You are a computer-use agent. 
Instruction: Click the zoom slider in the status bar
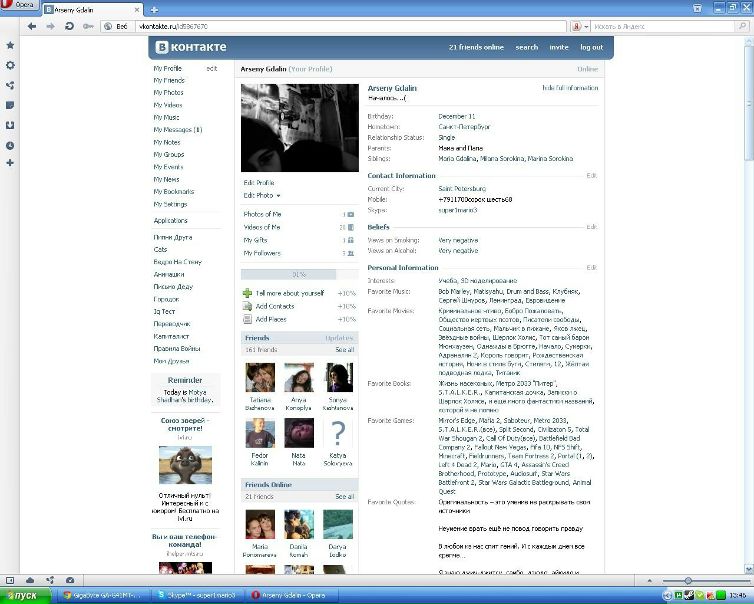(x=688, y=581)
